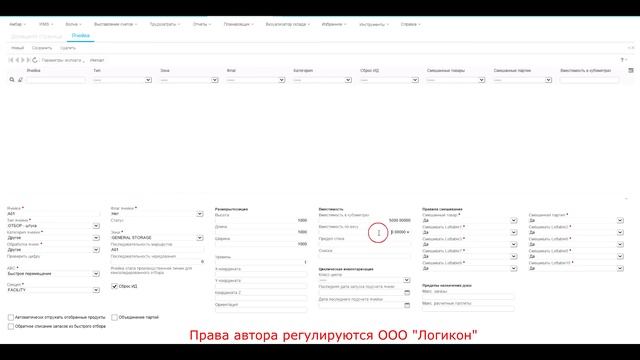Enable automatic shipping of picked products checkbox

click(x=11, y=317)
